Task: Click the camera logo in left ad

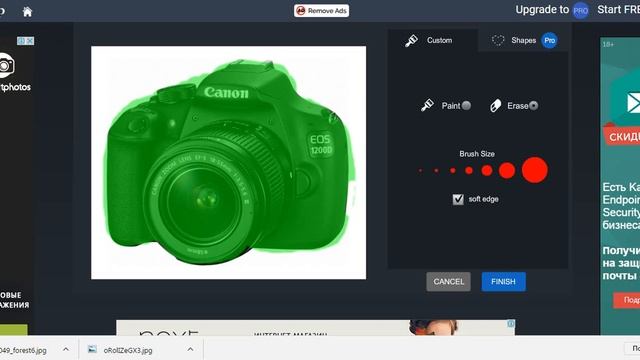Action: [6, 65]
